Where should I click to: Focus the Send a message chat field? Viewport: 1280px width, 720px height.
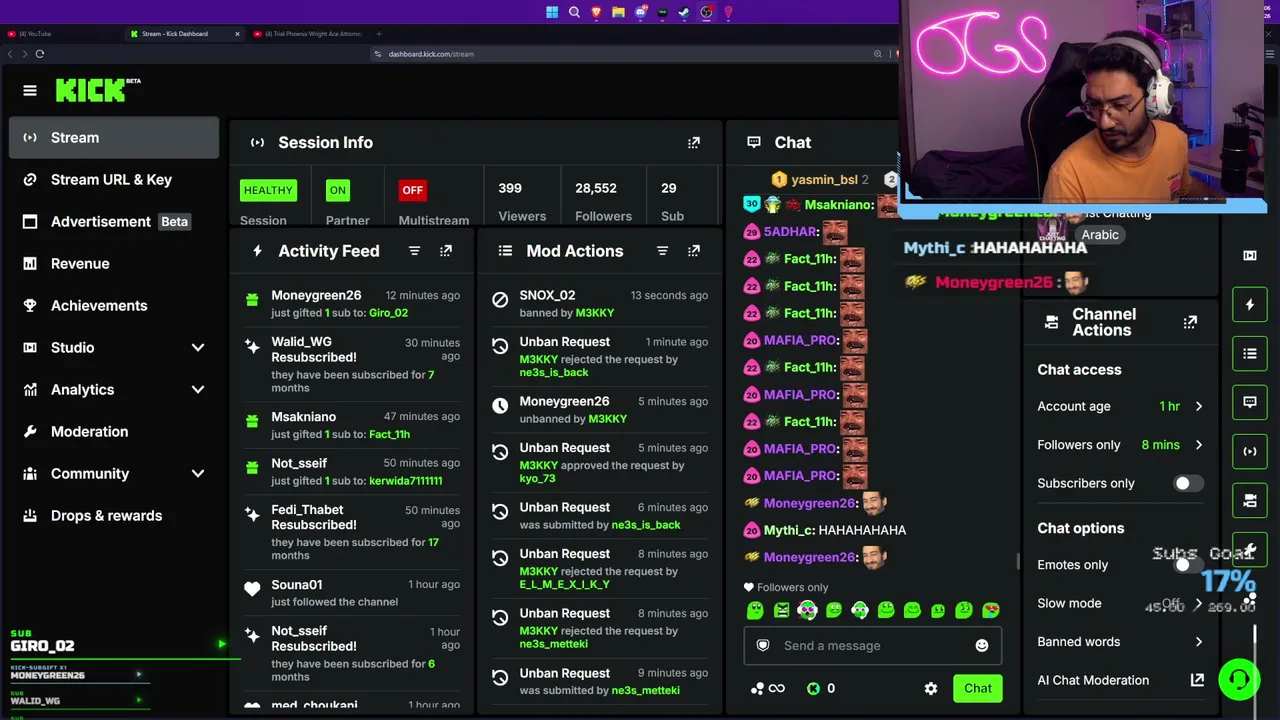[x=872, y=646]
